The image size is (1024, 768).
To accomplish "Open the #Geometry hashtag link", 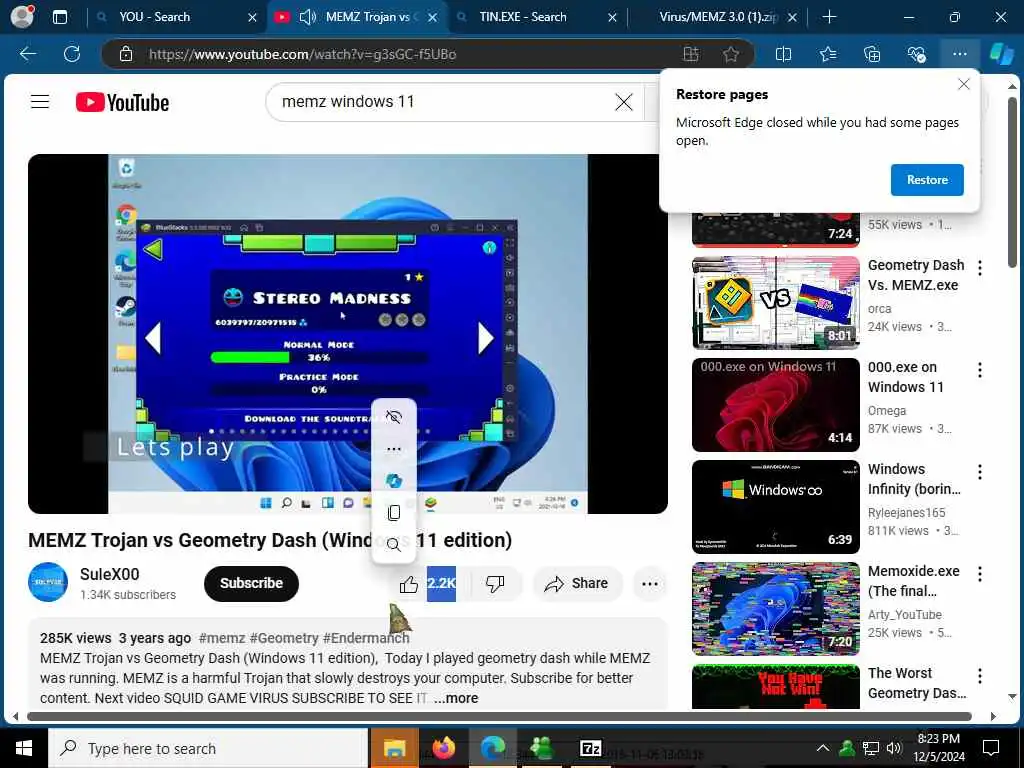I will click(x=284, y=638).
